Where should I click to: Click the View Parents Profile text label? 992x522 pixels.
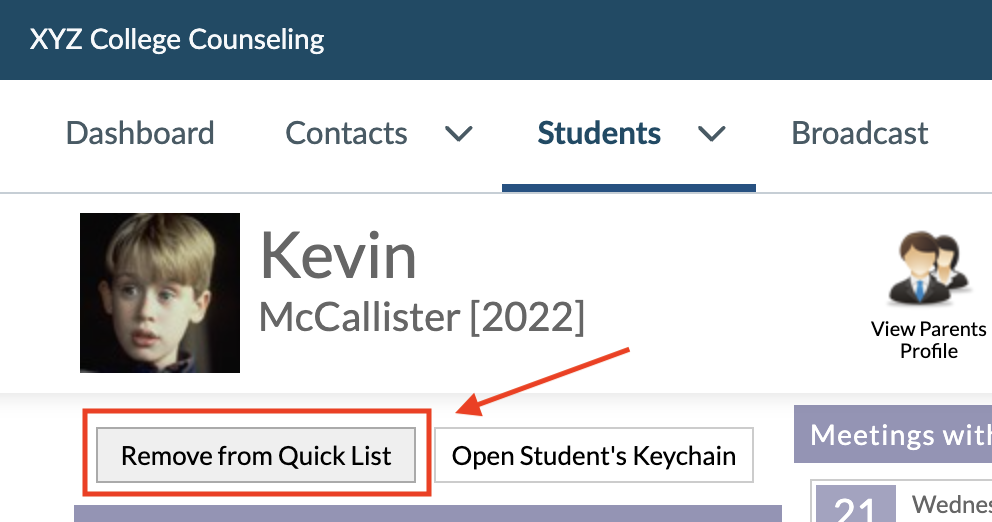pyautogui.click(x=928, y=340)
